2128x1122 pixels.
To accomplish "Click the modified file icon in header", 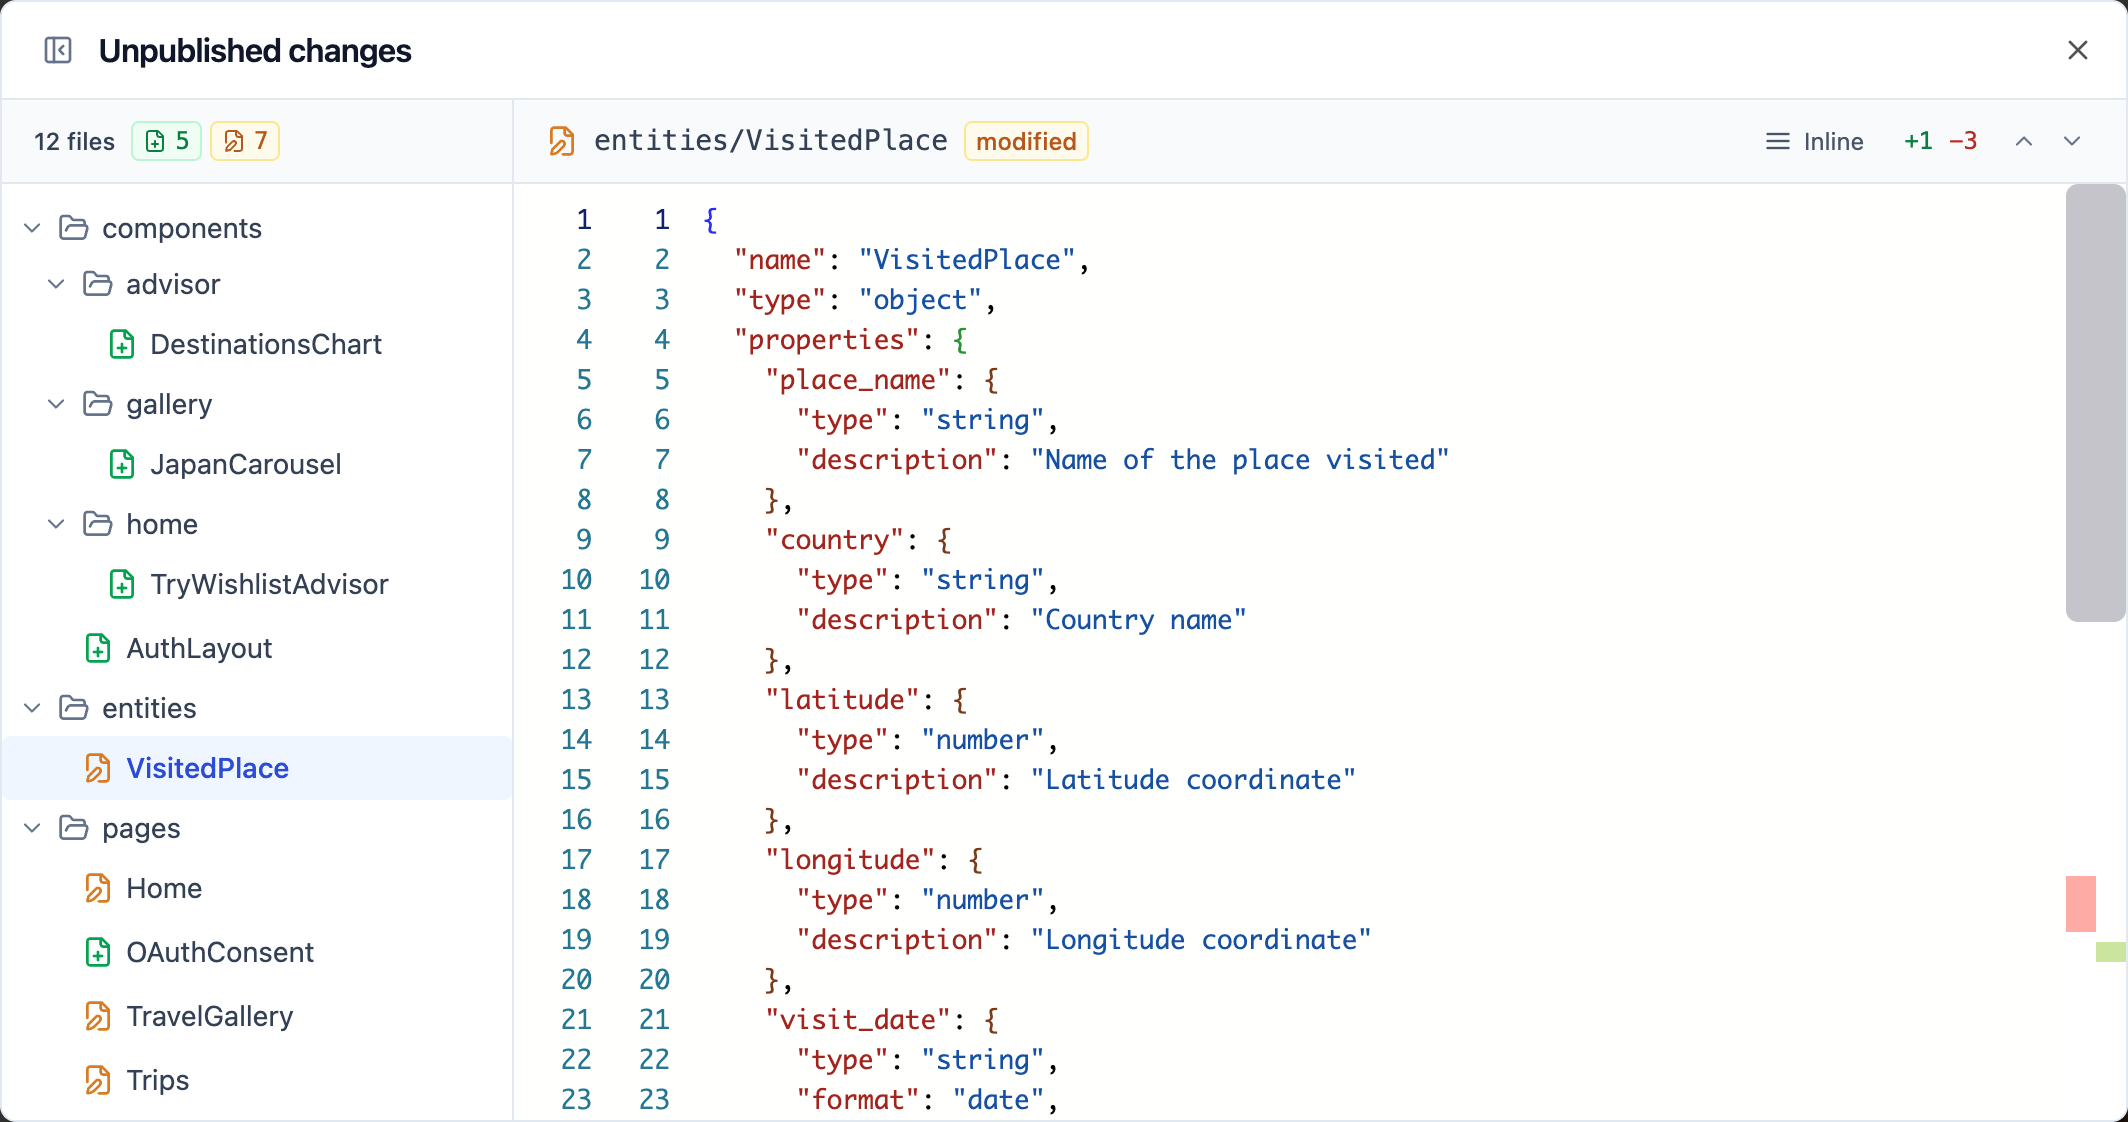I will coord(562,141).
